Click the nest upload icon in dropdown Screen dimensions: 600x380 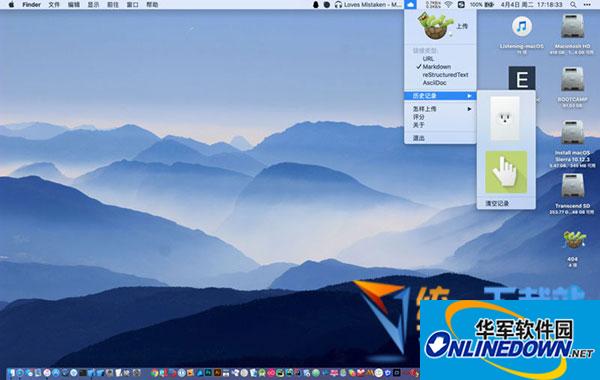coord(435,26)
